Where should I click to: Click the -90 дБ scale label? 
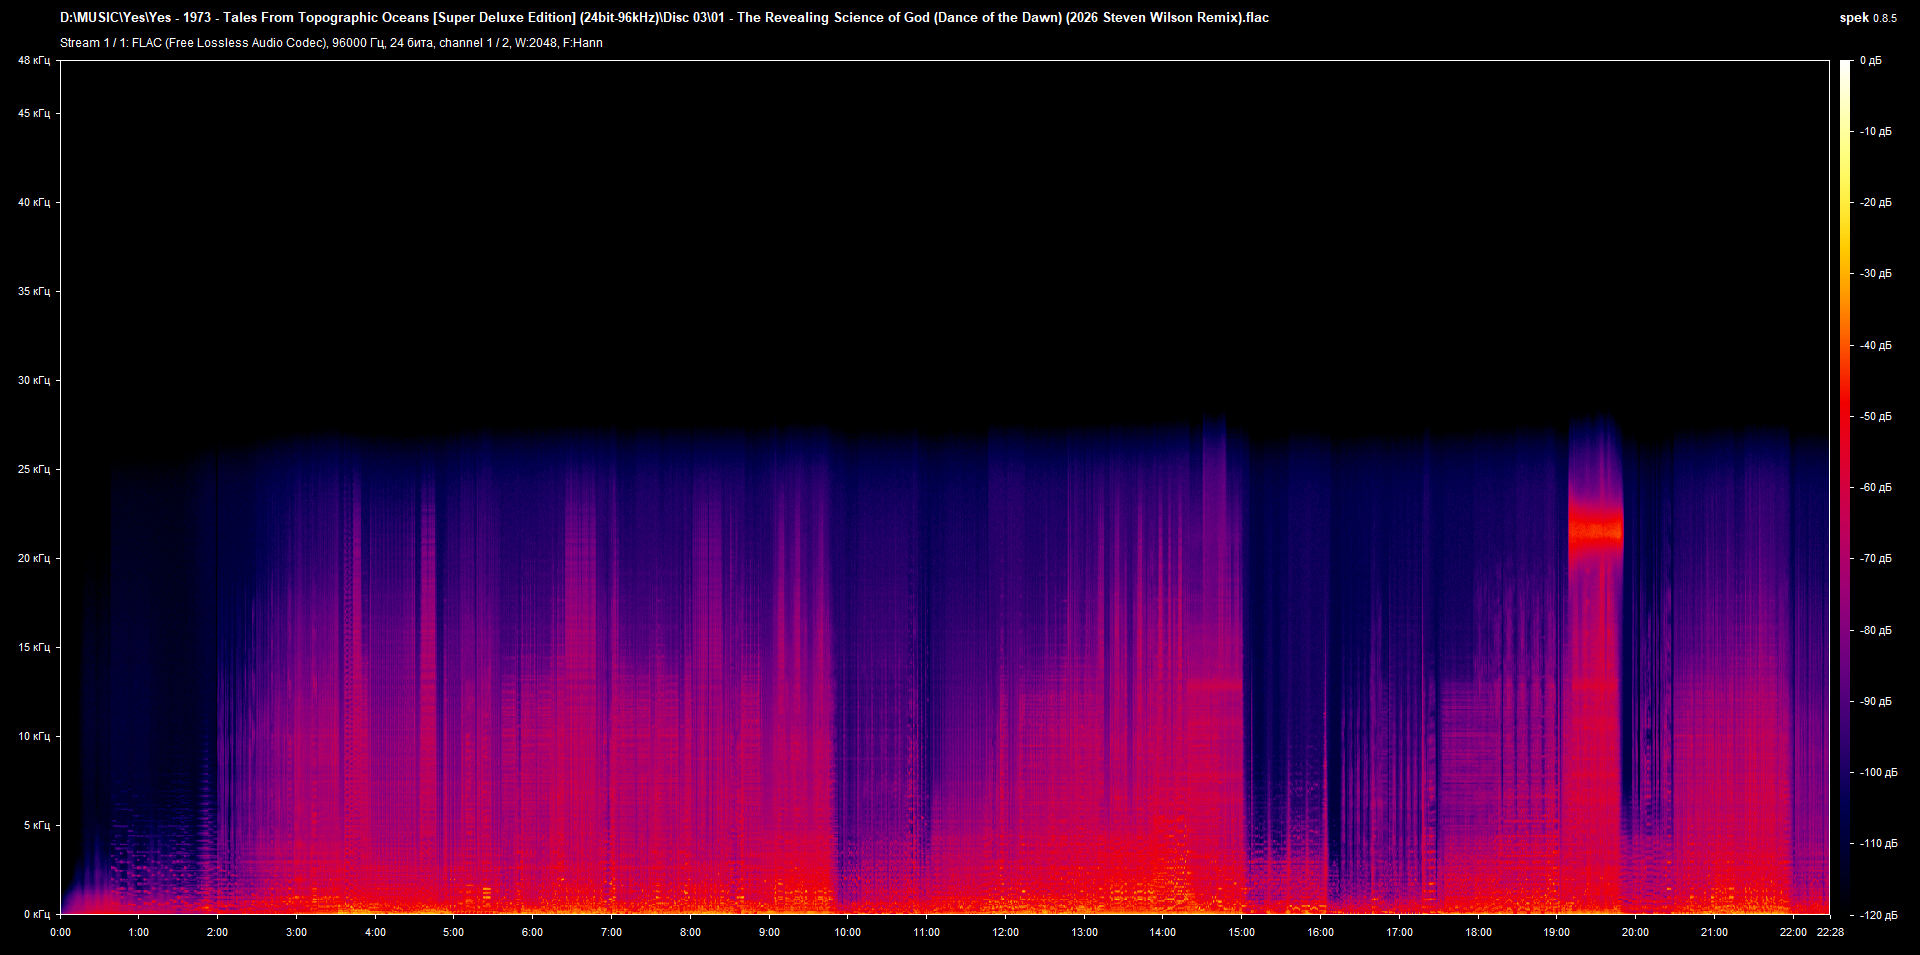tap(1876, 702)
